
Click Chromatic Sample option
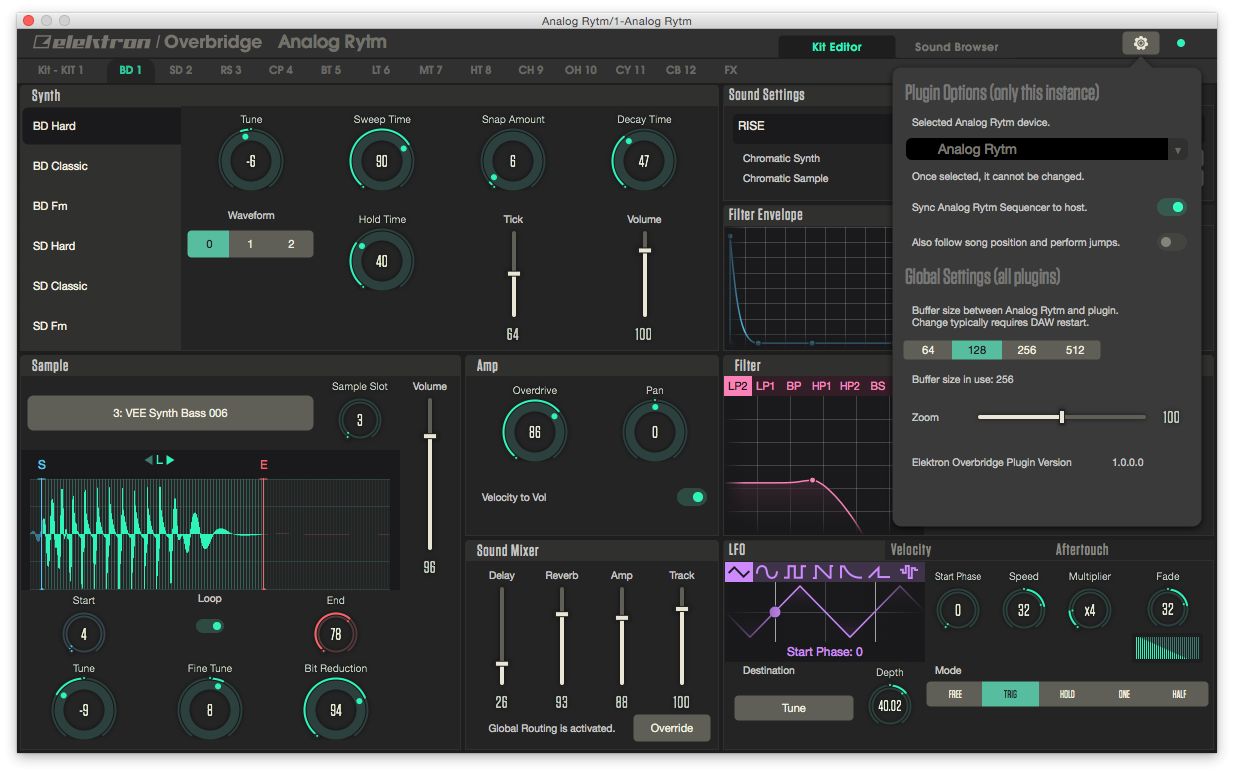point(785,178)
